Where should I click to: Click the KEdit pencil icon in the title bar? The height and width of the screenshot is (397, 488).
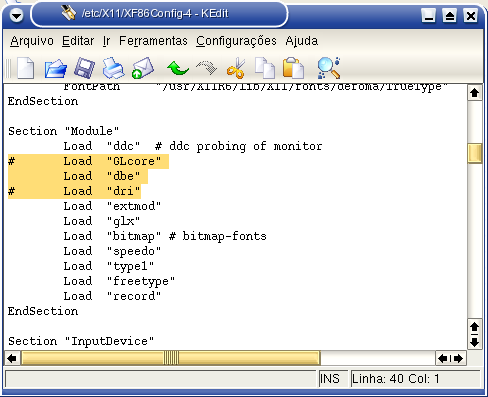[x=69, y=13]
